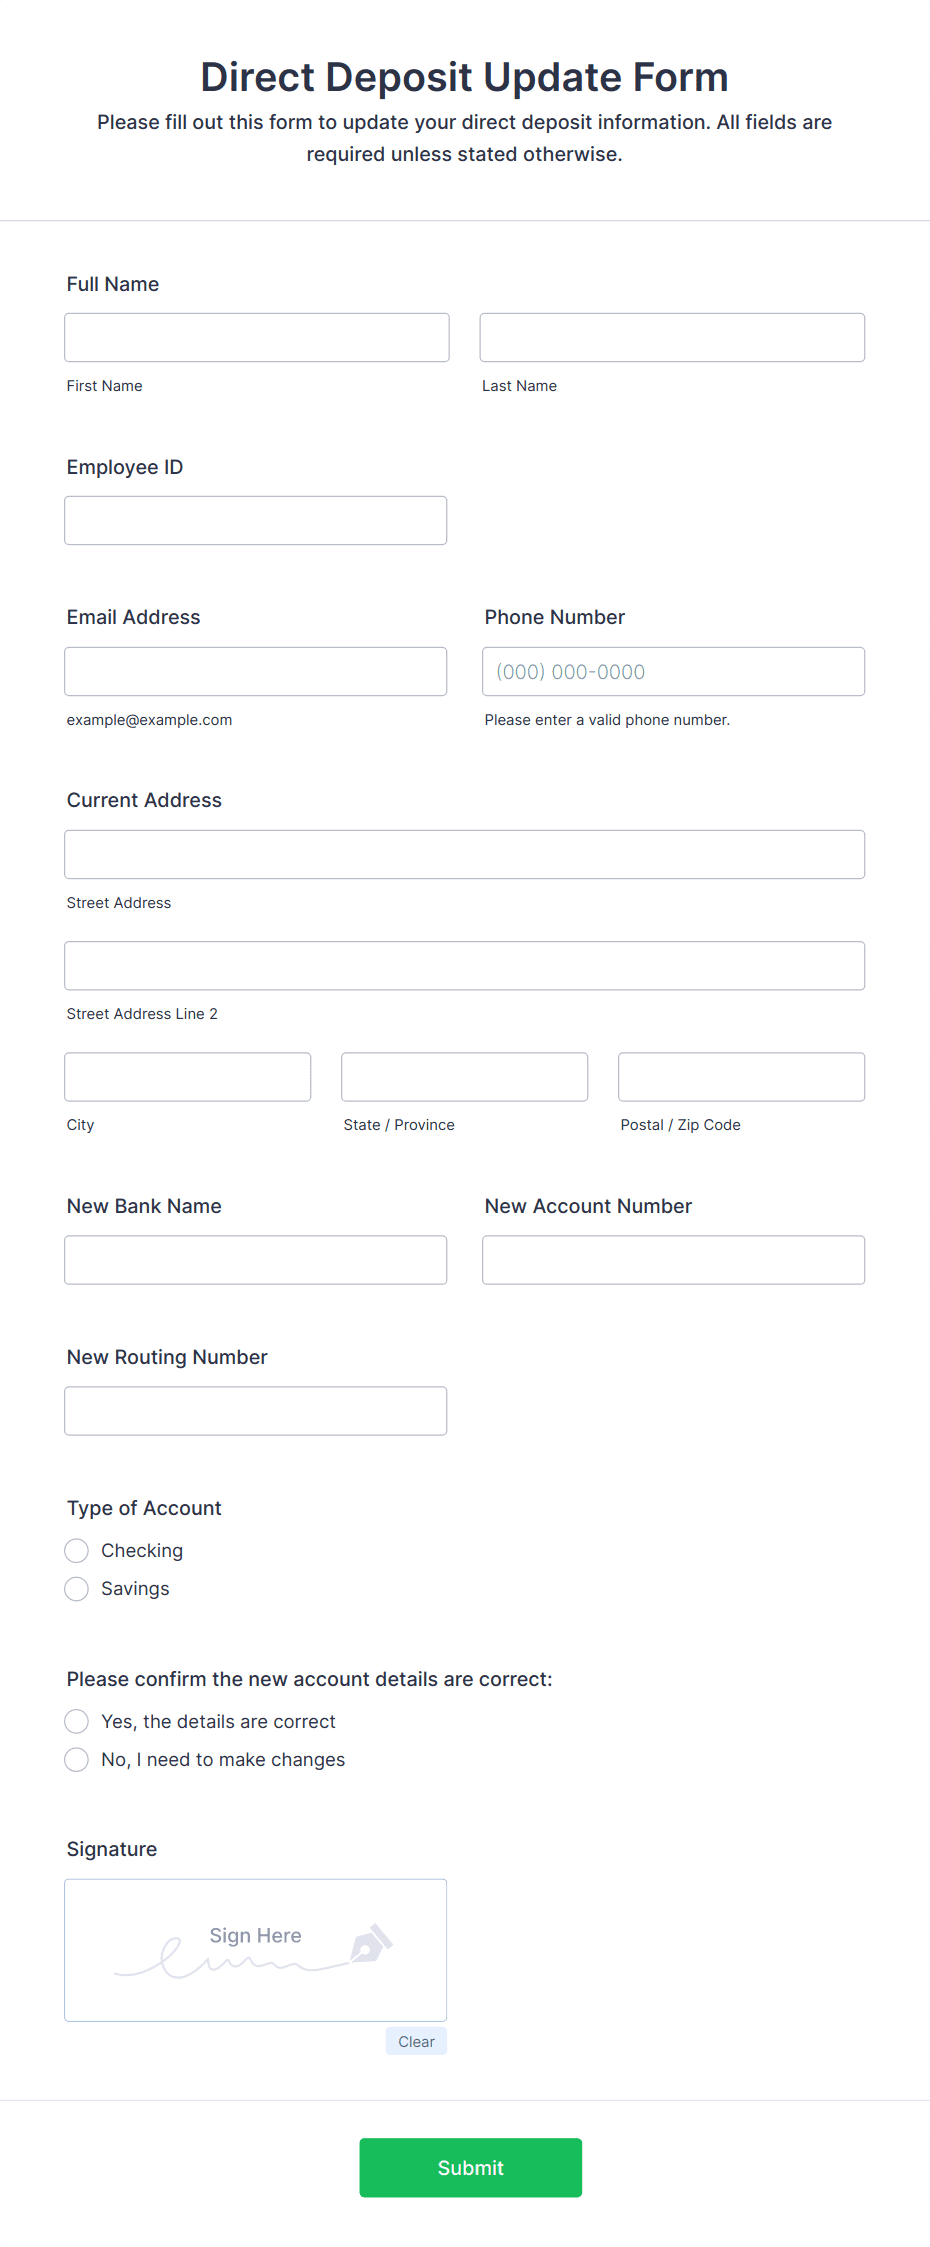Viewport: 930px width, 2247px height.
Task: Select the Savings account type
Action: click(x=76, y=1588)
